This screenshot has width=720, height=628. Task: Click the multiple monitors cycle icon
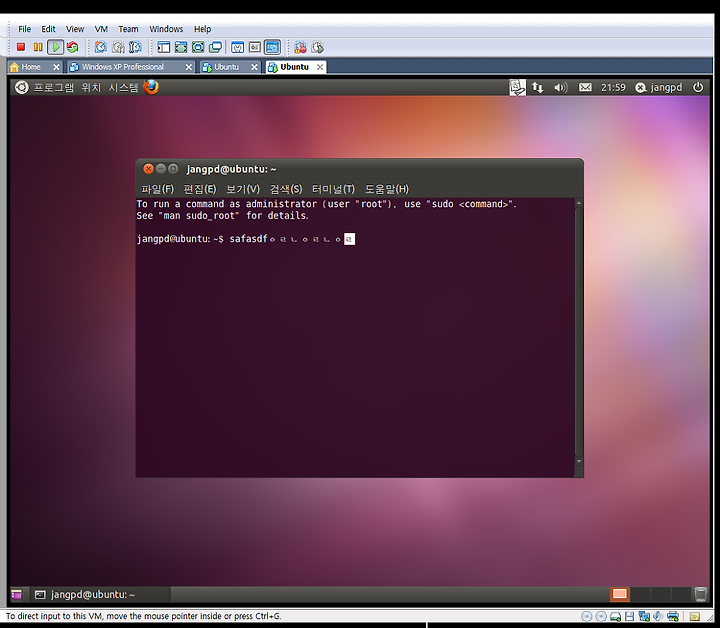click(x=215, y=47)
